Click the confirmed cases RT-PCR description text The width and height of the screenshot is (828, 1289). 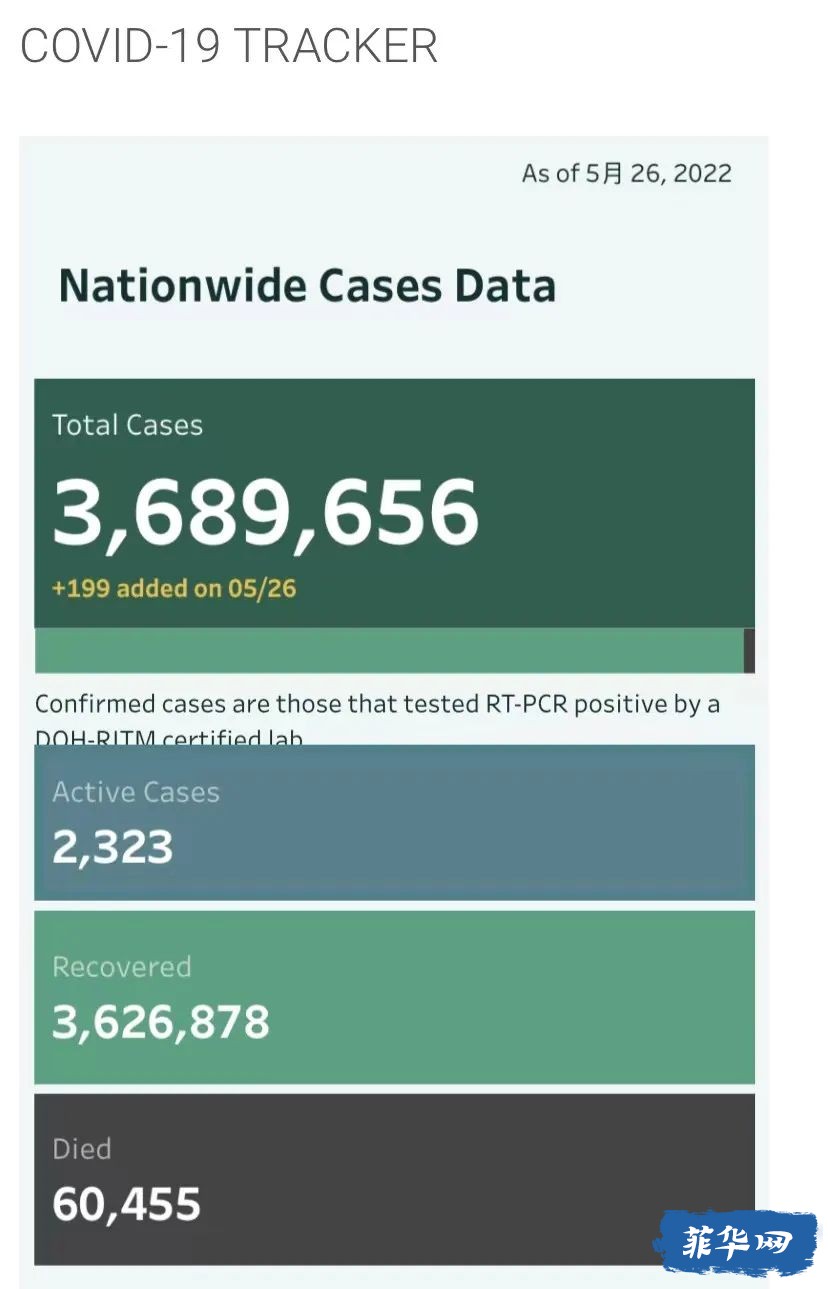point(377,704)
